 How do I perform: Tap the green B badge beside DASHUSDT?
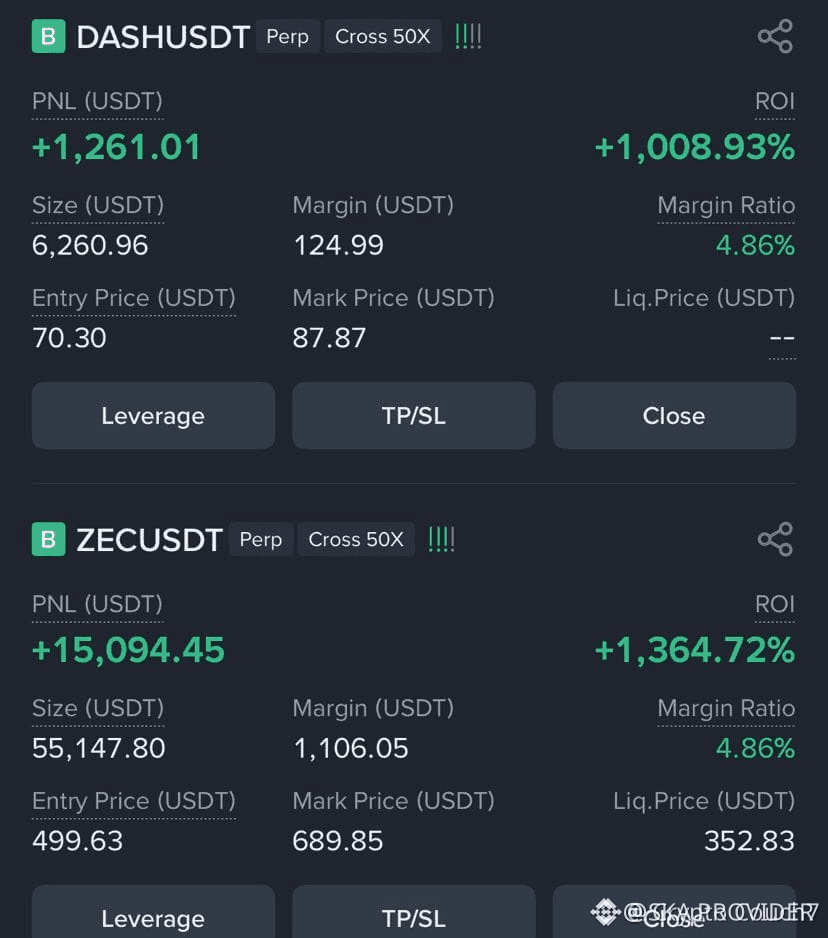[x=48, y=37]
